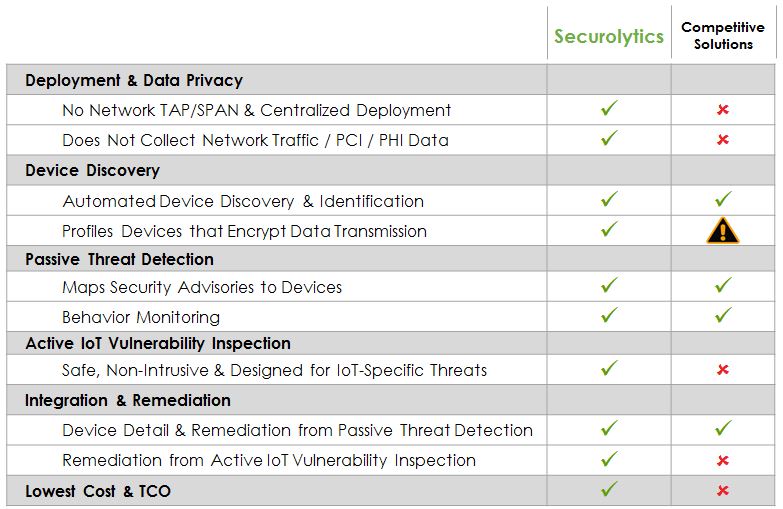Click red X for Safe, Non-Intrusive row
The height and width of the screenshot is (509, 783).
(723, 371)
